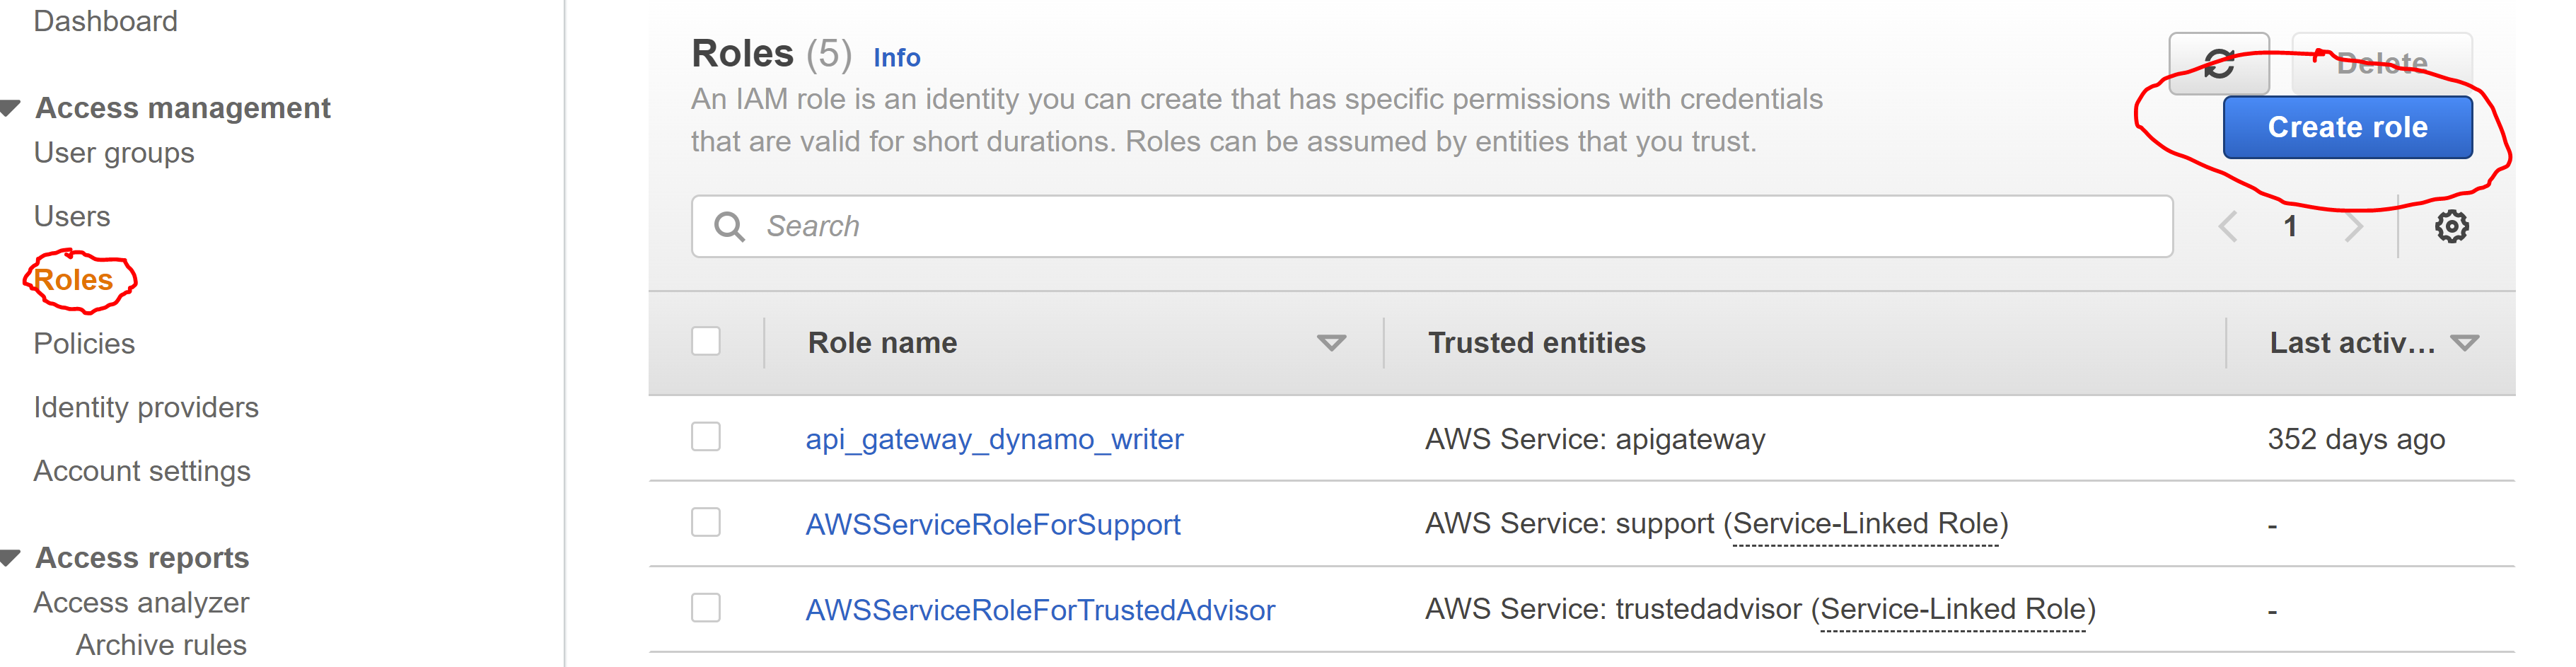Go to Identity providers page
The width and height of the screenshot is (2576, 667).
click(146, 408)
